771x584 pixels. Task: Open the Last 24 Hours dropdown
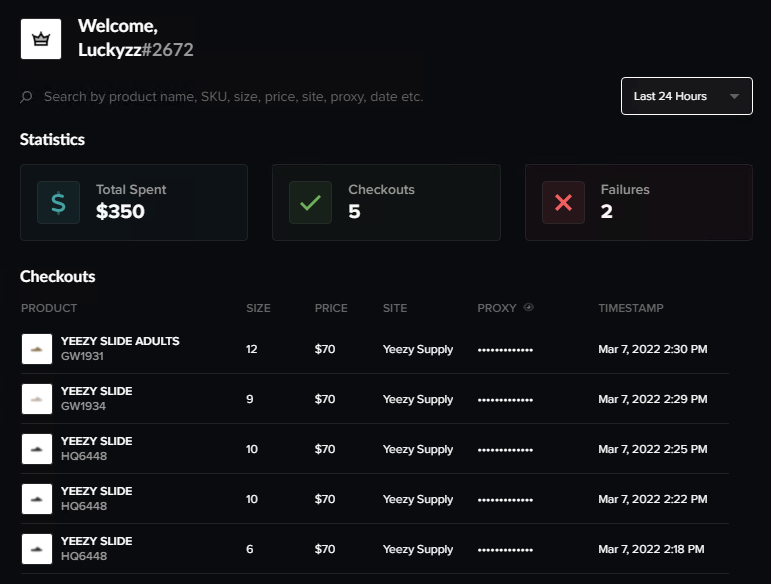click(686, 96)
